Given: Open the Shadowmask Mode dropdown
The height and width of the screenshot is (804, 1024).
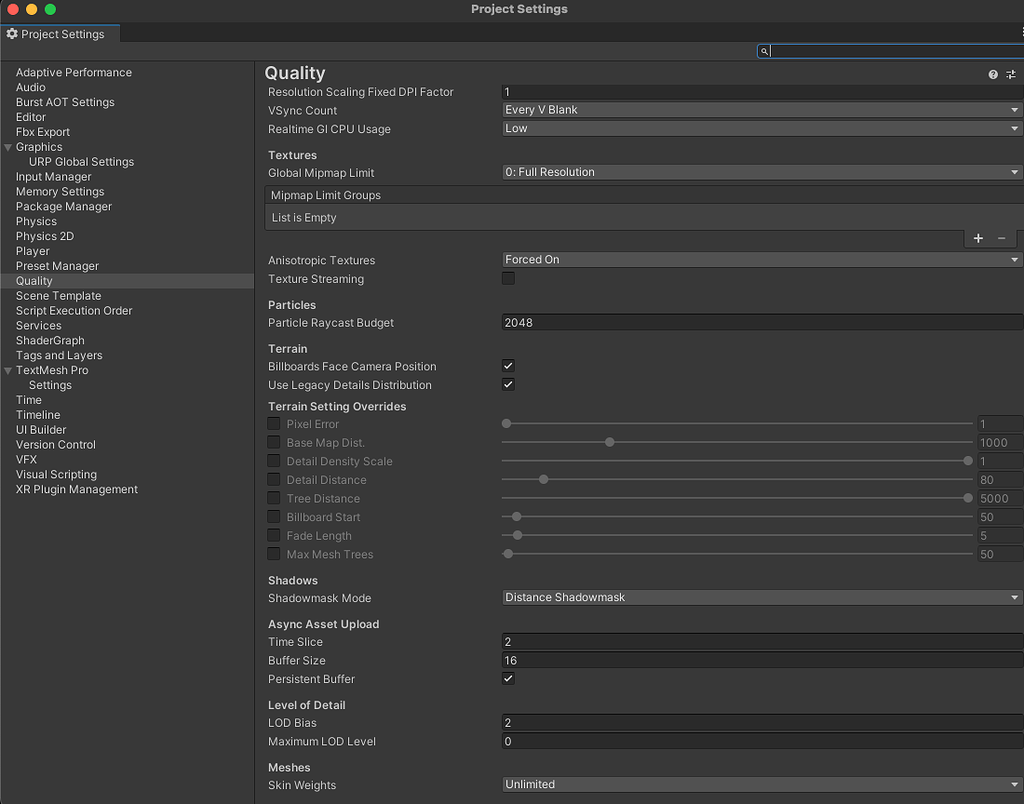Looking at the screenshot, I should click(x=762, y=598).
